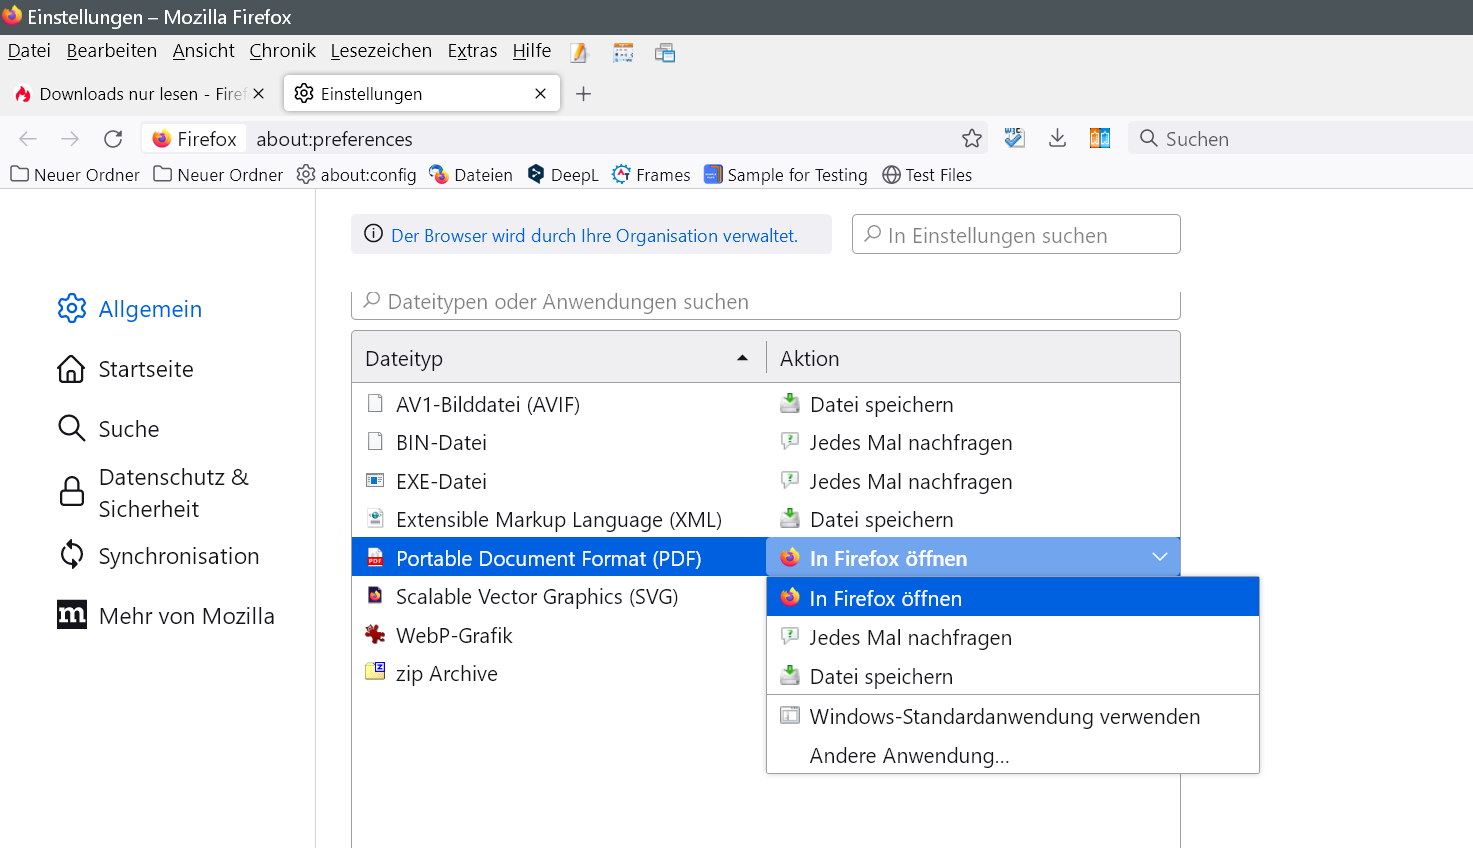Reload the page with the refresh icon
The image size is (1473, 848).
[x=113, y=139]
